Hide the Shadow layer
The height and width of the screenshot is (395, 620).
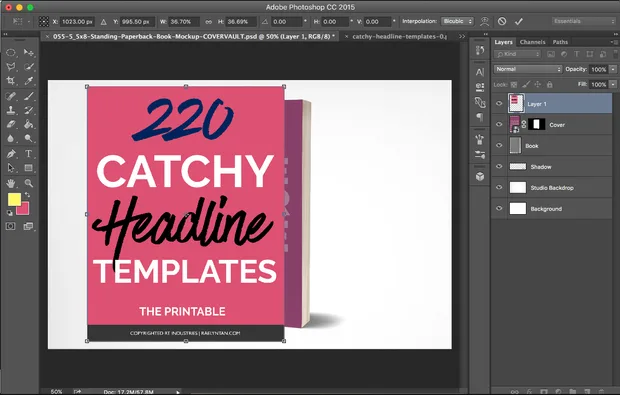pyautogui.click(x=499, y=166)
